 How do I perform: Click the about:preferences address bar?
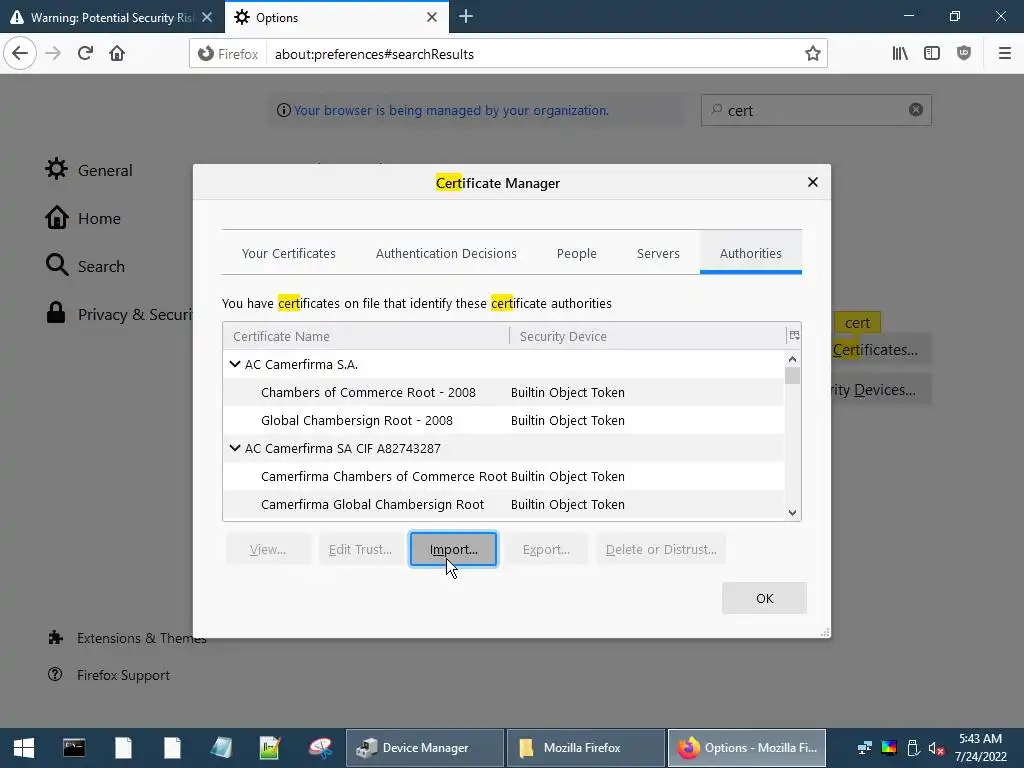tap(534, 54)
